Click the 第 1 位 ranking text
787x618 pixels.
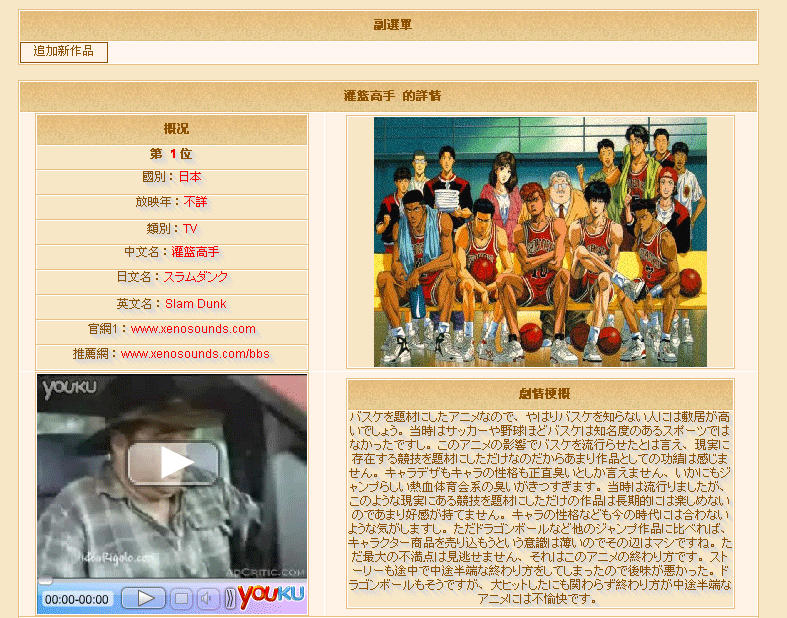171,154
